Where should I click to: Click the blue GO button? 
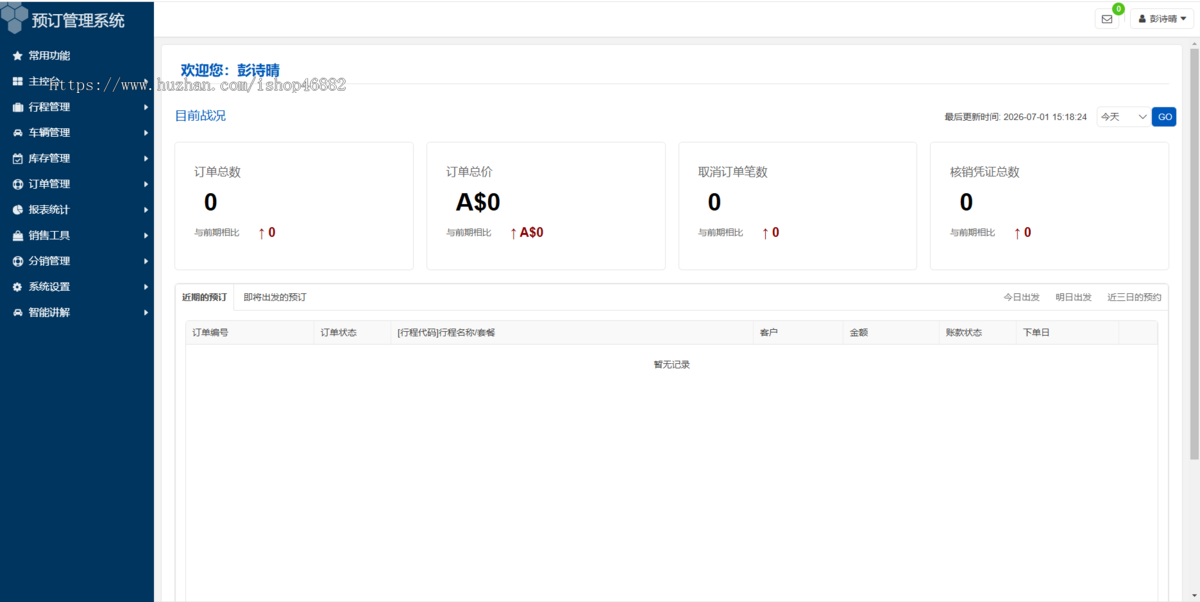(1164, 117)
